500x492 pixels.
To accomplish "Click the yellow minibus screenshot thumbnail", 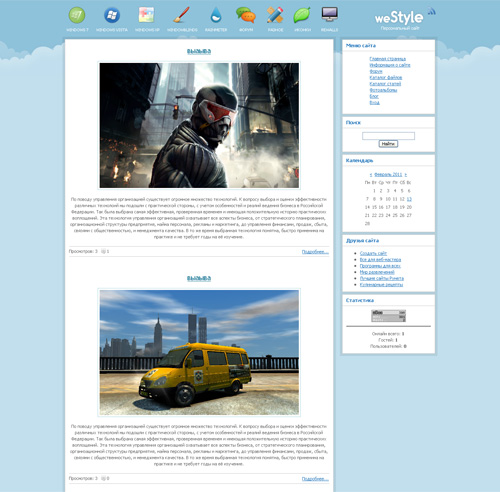I will [199, 353].
